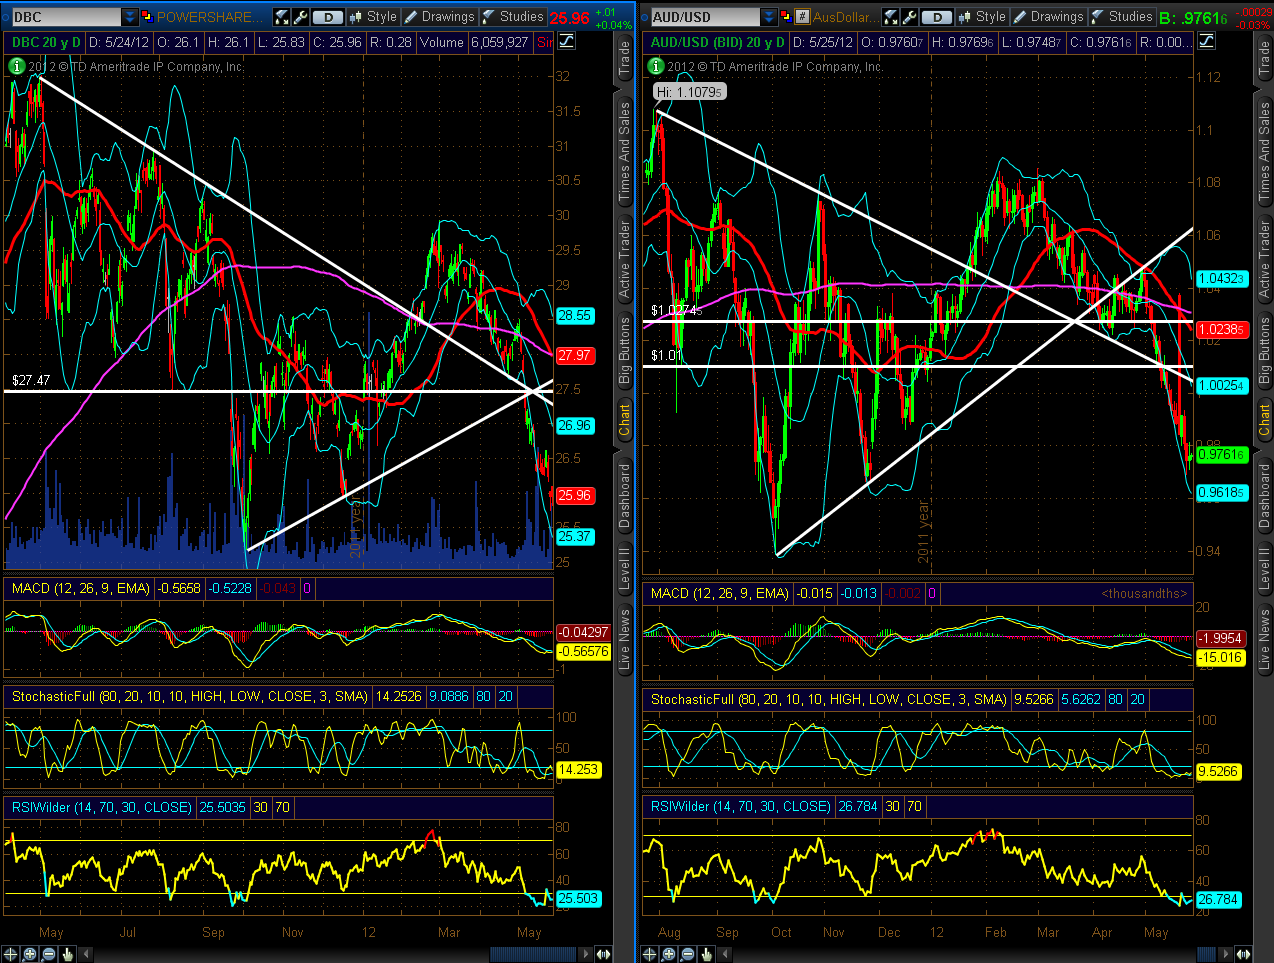Click green info icon on DBC chart
The image size is (1274, 963).
(16, 66)
